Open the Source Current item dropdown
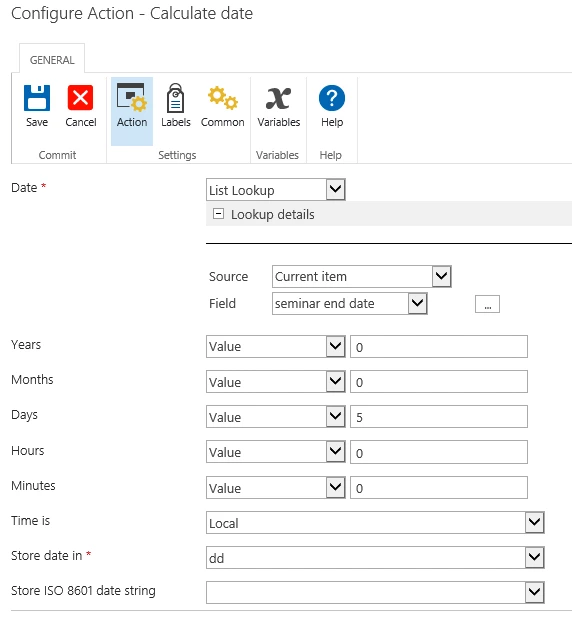This screenshot has width=572, height=617. pyautogui.click(x=362, y=276)
